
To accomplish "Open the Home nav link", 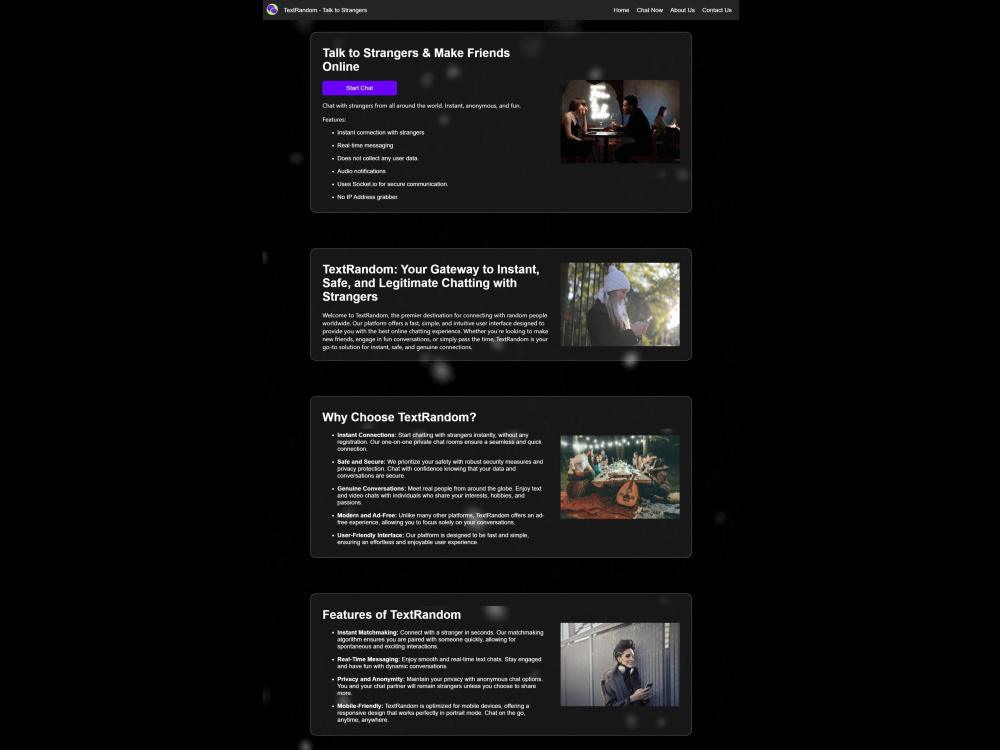I will pos(621,10).
